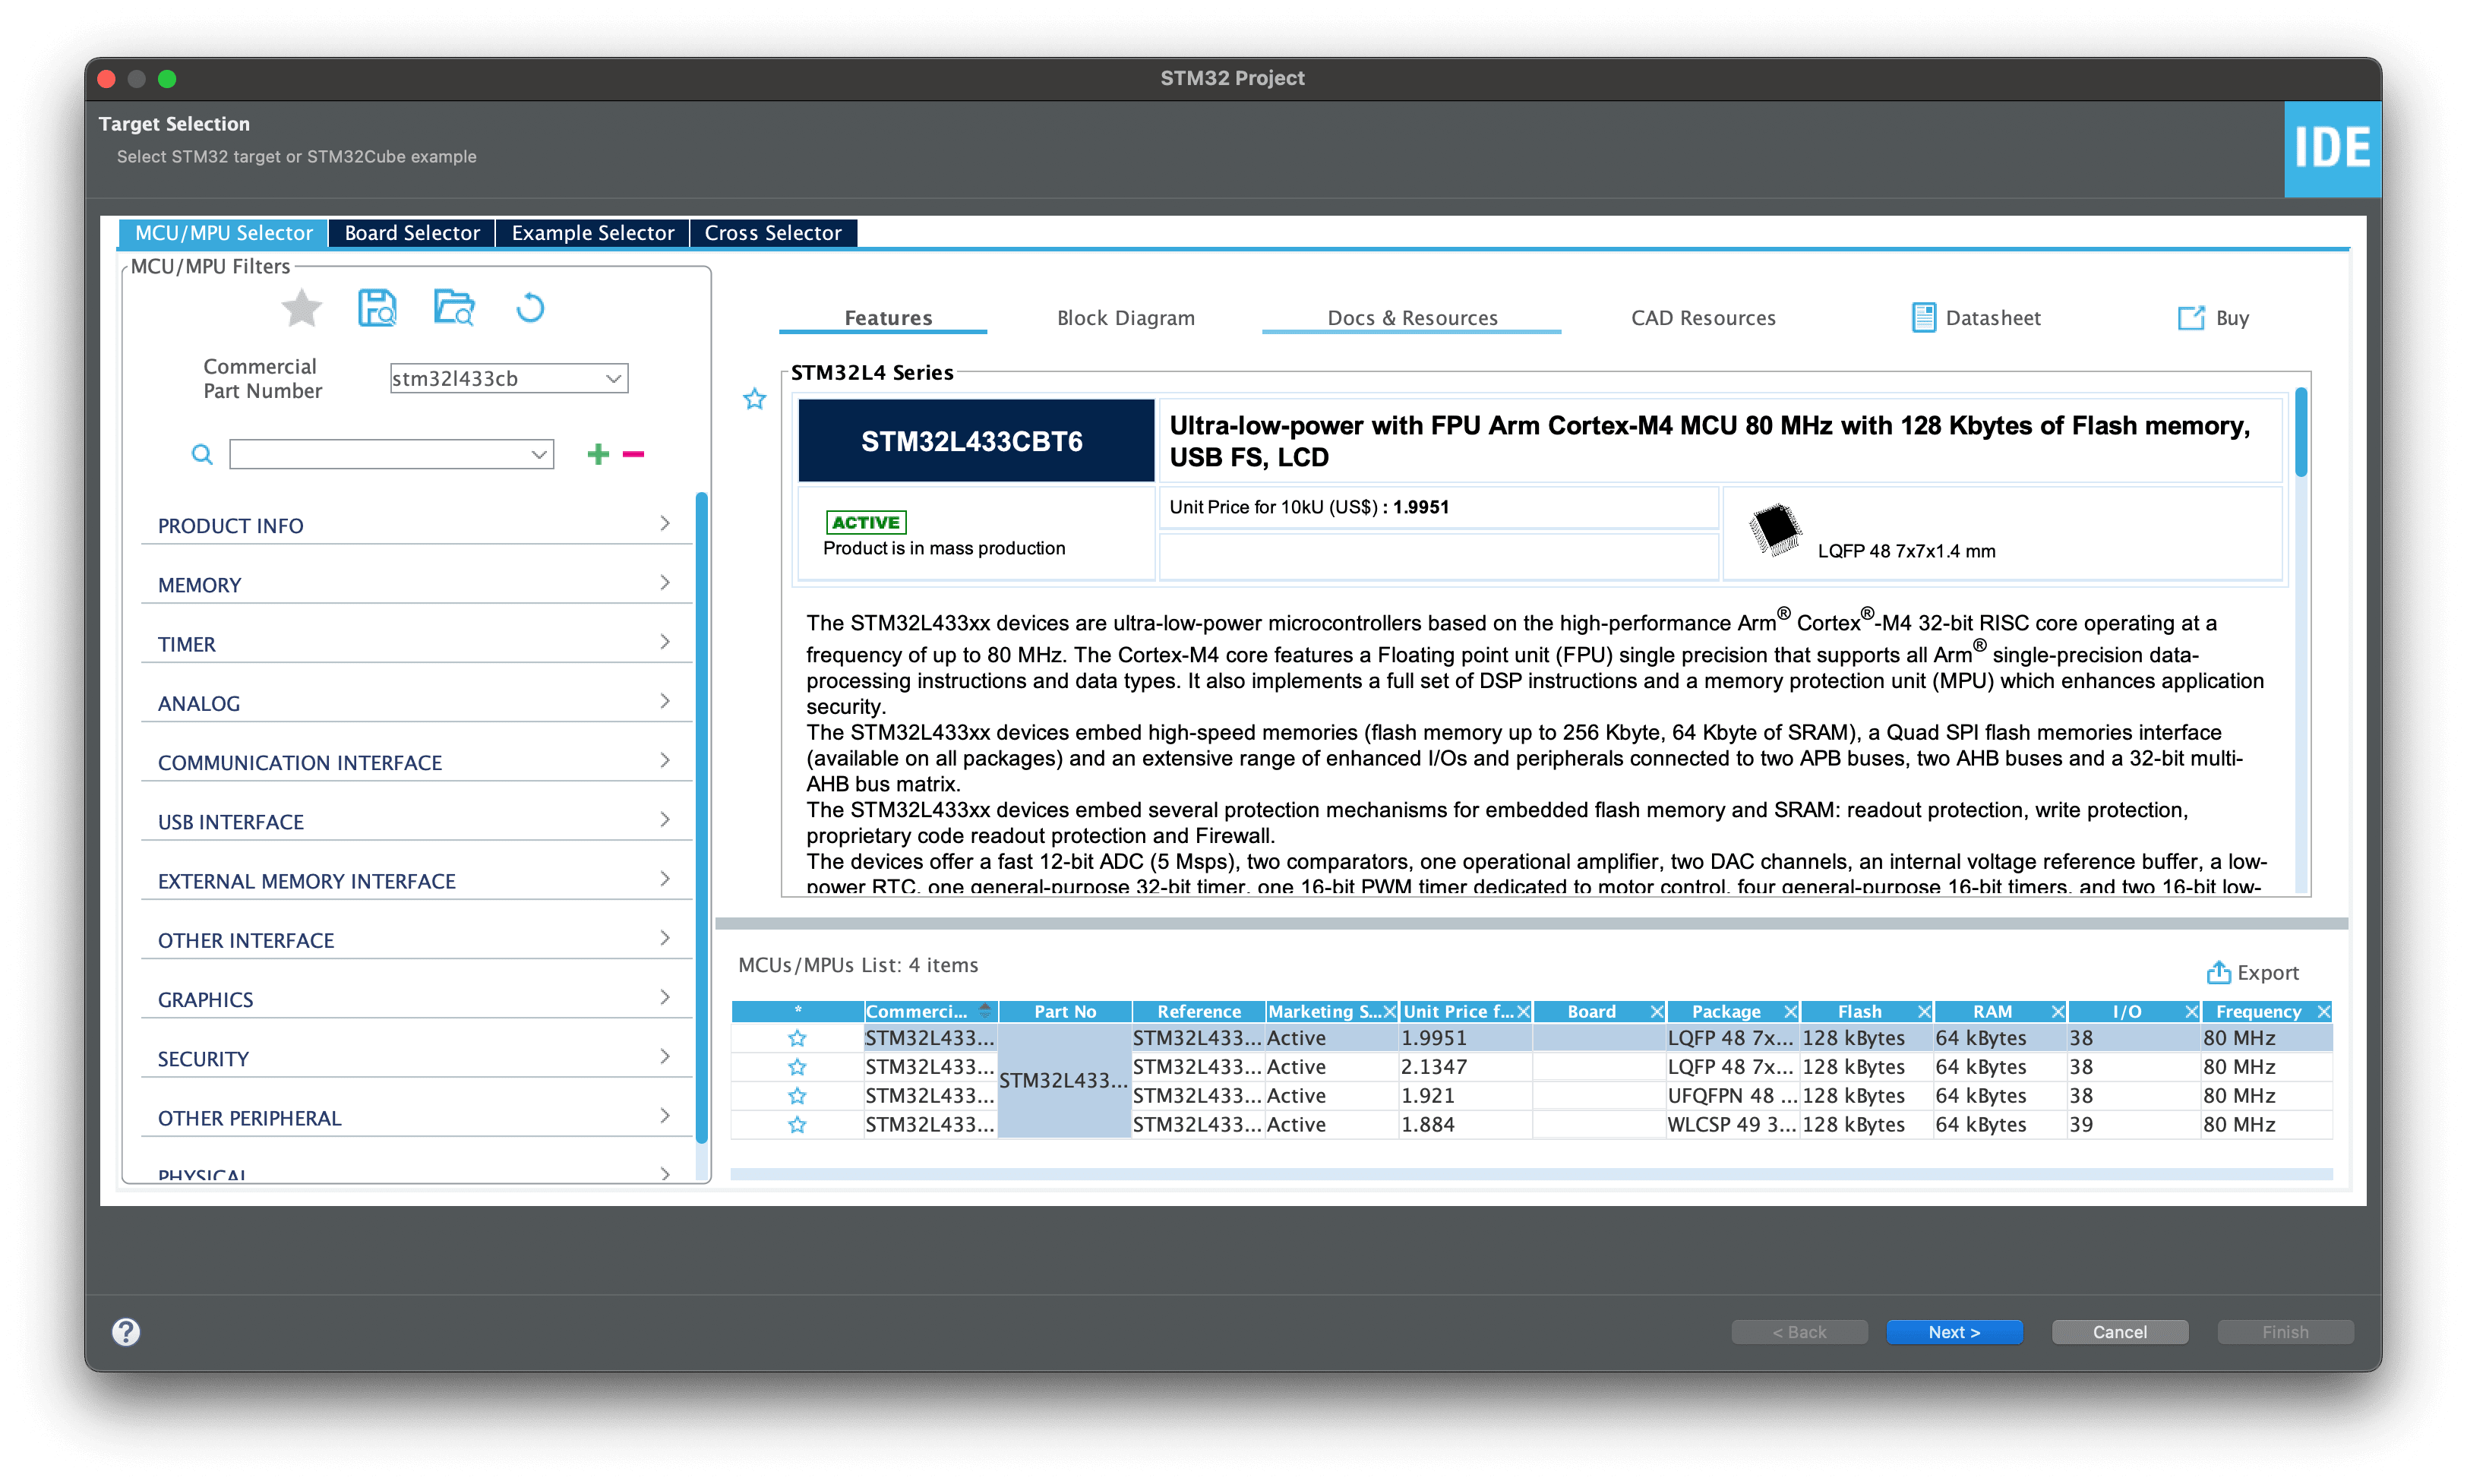Image resolution: width=2467 pixels, height=1484 pixels.
Task: Sort by Commercial Part Number column arrow
Action: click(x=985, y=1011)
